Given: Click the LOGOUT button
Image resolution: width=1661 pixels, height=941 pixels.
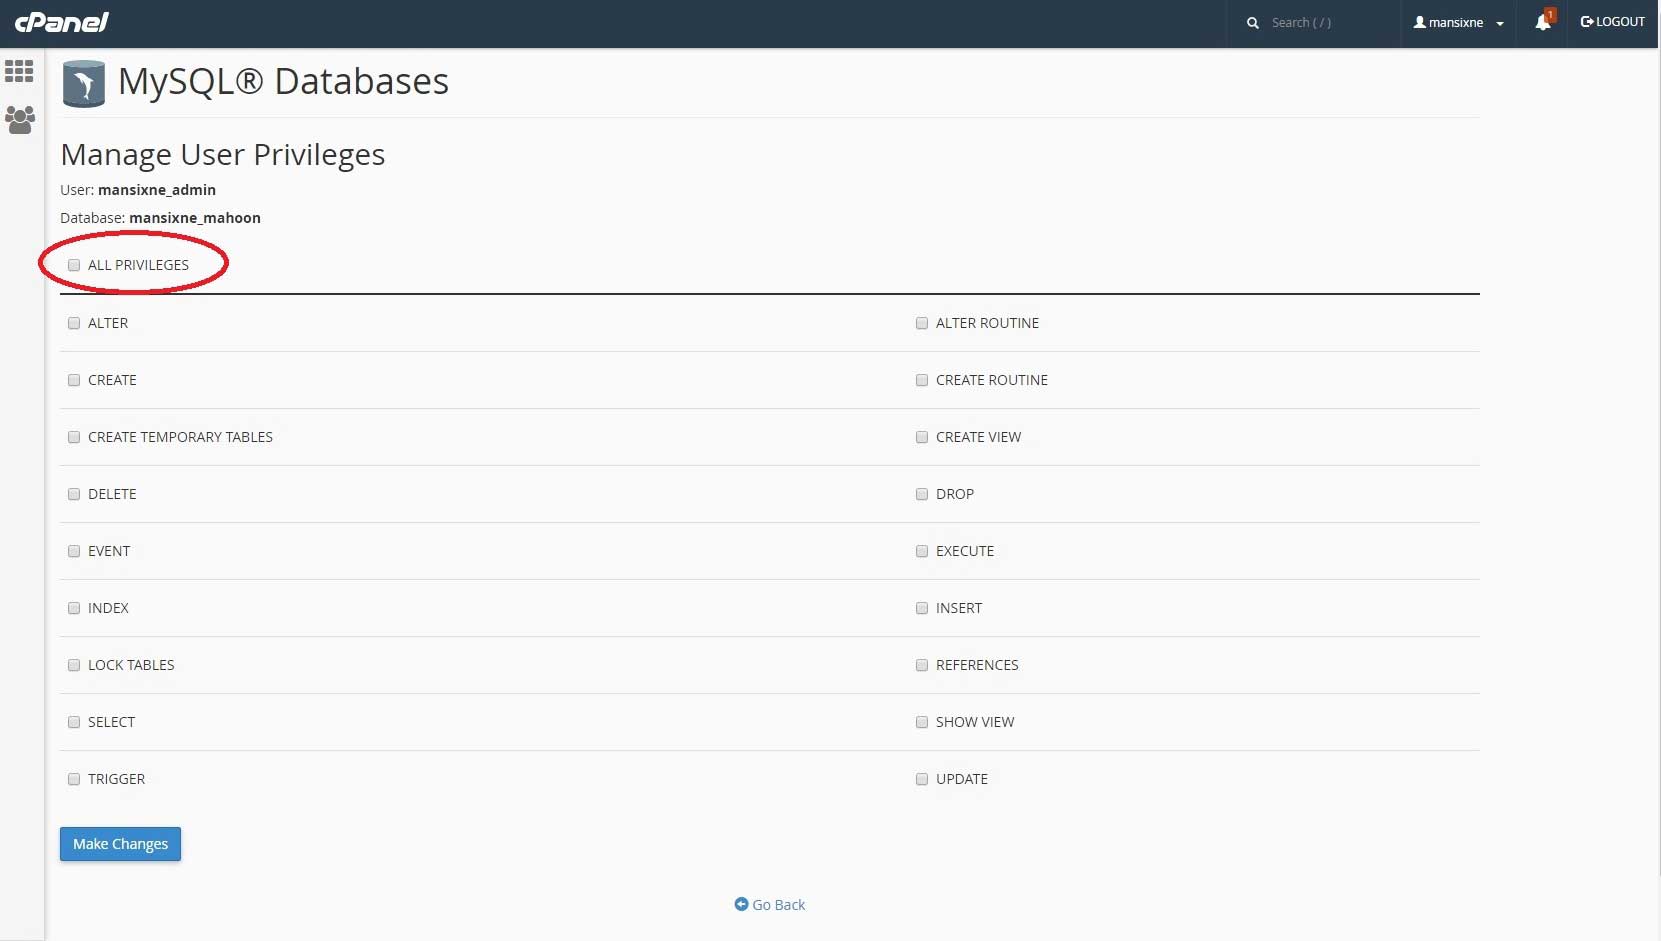Looking at the screenshot, I should [x=1612, y=22].
